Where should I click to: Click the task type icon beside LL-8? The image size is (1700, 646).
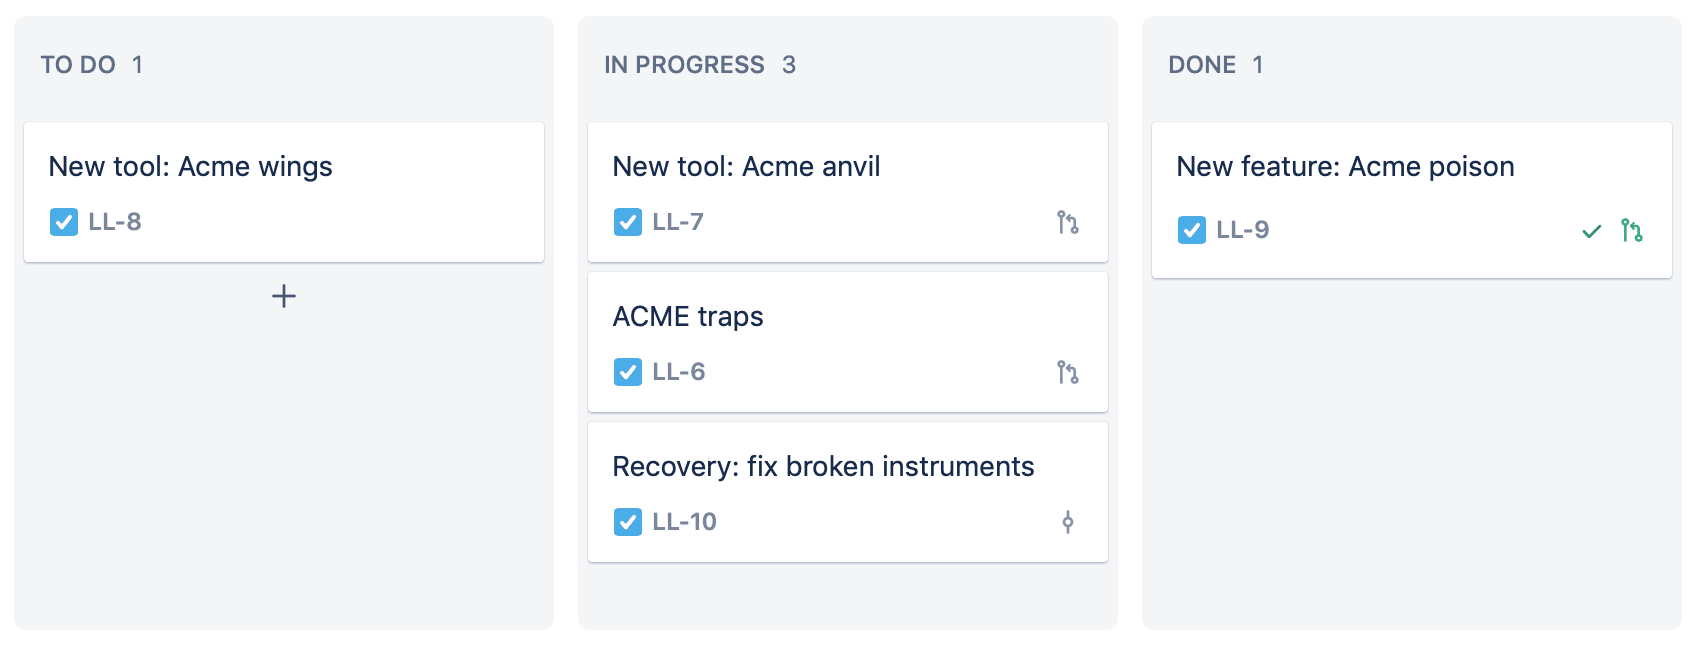[x=64, y=222]
